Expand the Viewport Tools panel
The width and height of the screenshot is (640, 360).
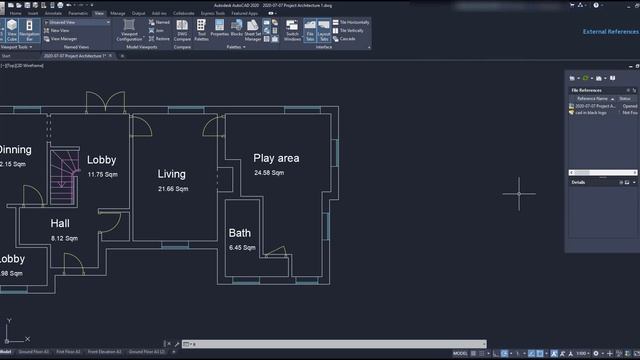tap(16, 47)
